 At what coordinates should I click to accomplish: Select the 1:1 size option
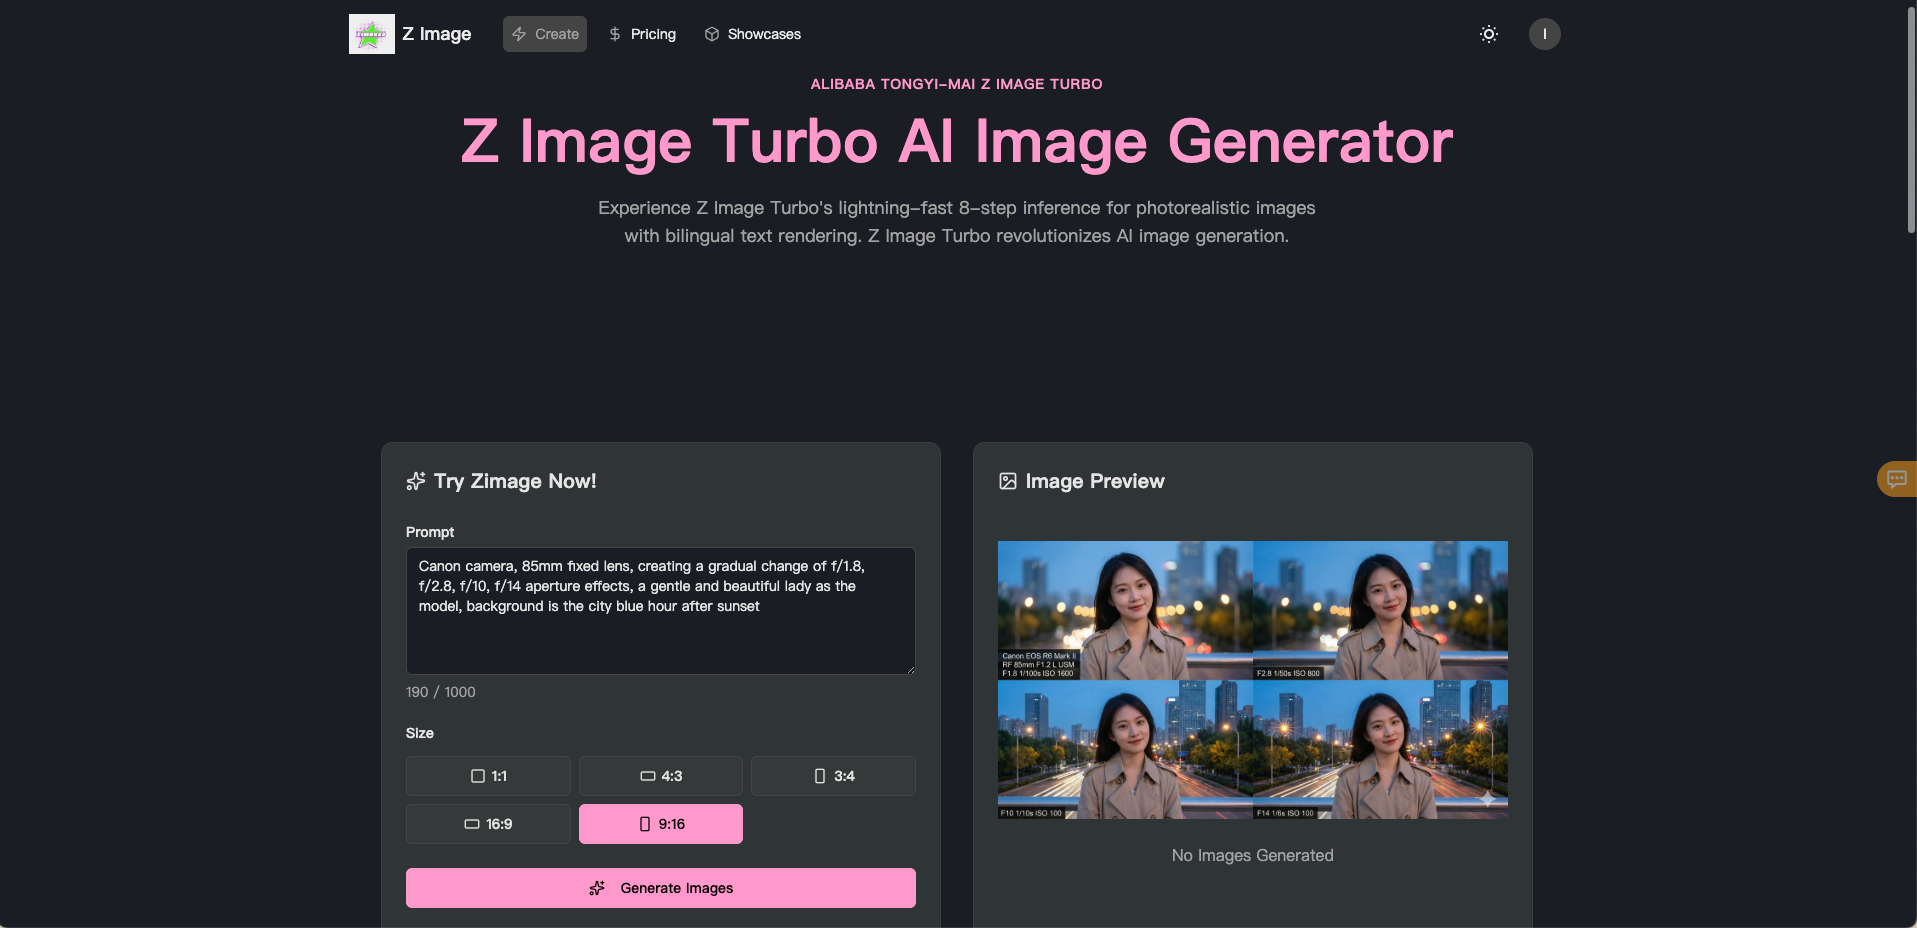point(488,776)
